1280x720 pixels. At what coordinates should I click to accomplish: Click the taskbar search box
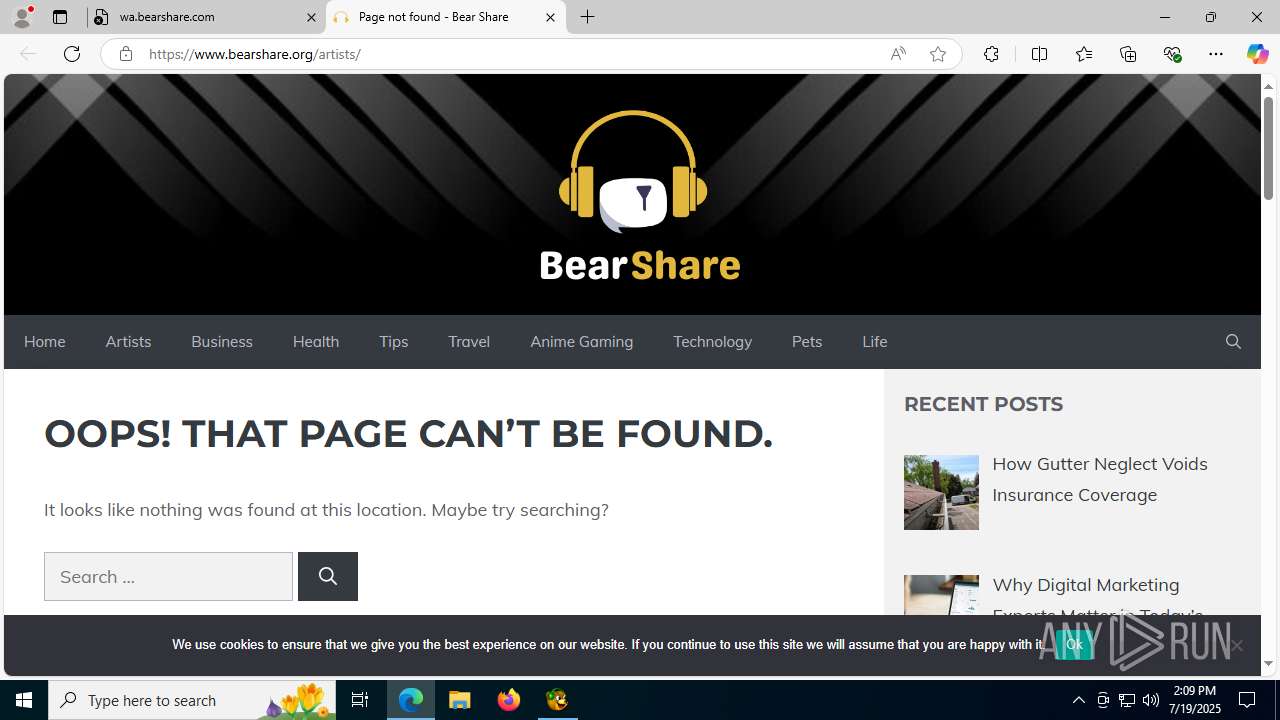192,700
